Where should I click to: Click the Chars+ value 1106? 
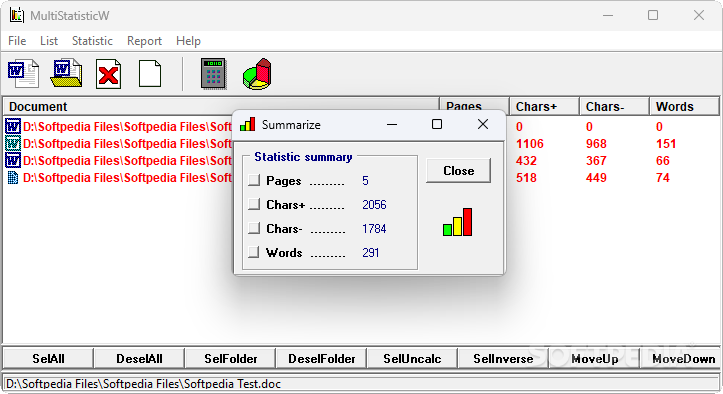529,143
